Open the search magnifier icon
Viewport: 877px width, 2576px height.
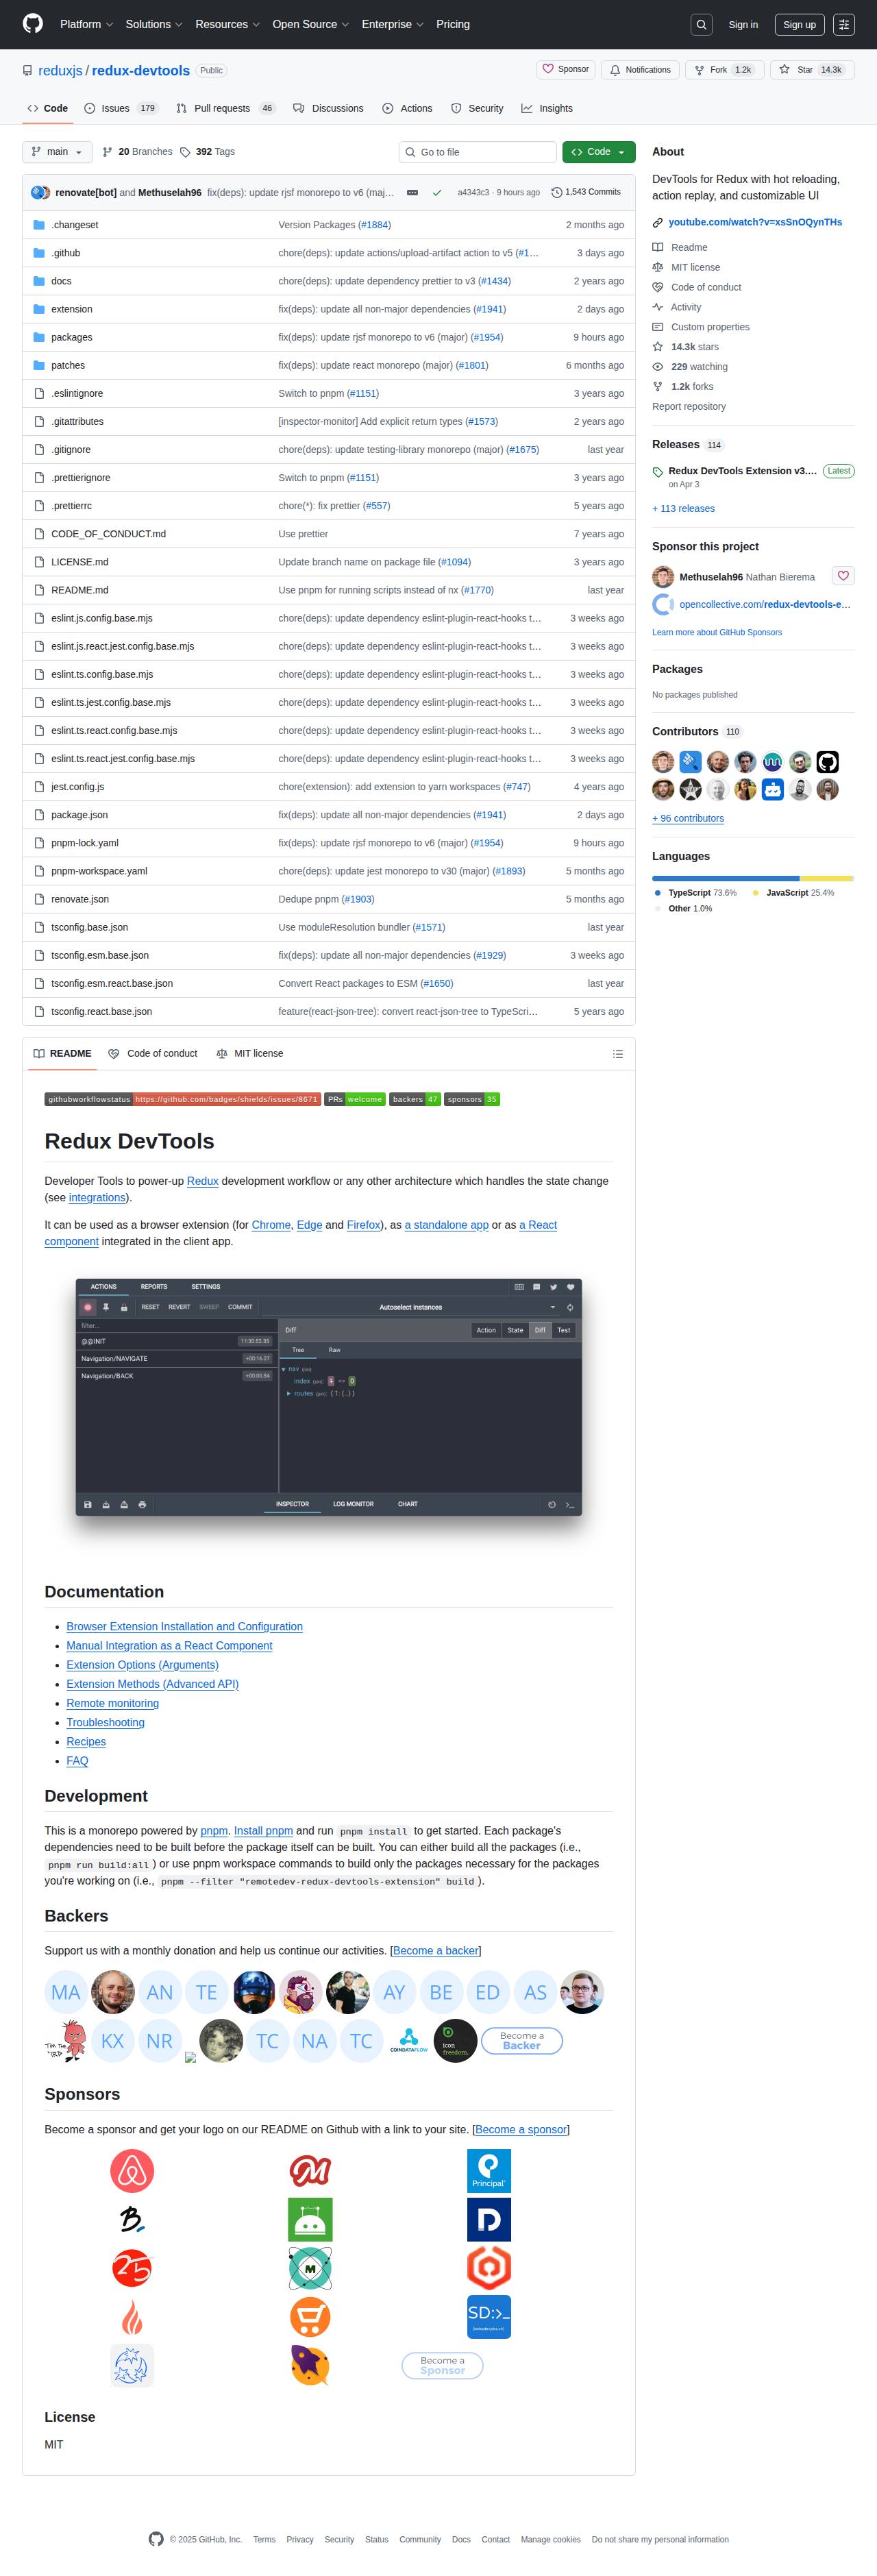pyautogui.click(x=701, y=25)
